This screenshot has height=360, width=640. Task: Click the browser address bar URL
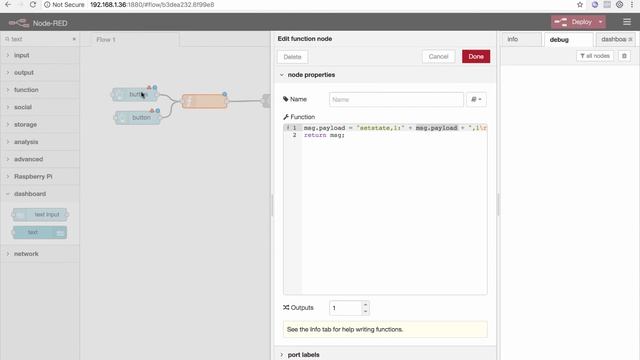coord(152,4)
